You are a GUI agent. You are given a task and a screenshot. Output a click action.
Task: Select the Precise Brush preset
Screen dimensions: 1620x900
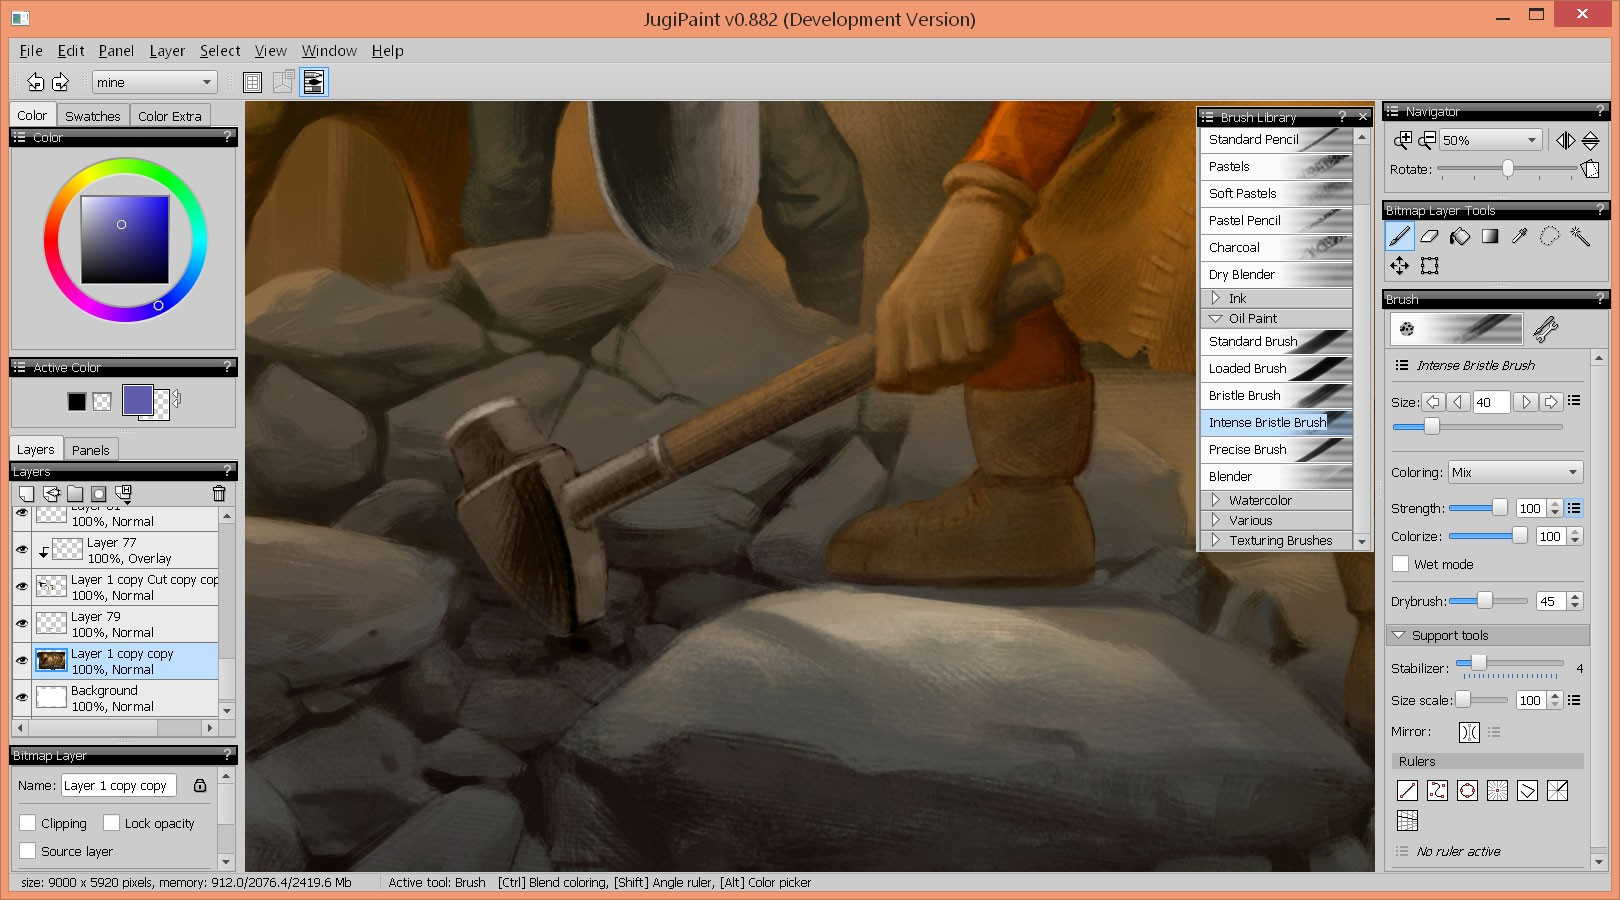(x=1247, y=449)
